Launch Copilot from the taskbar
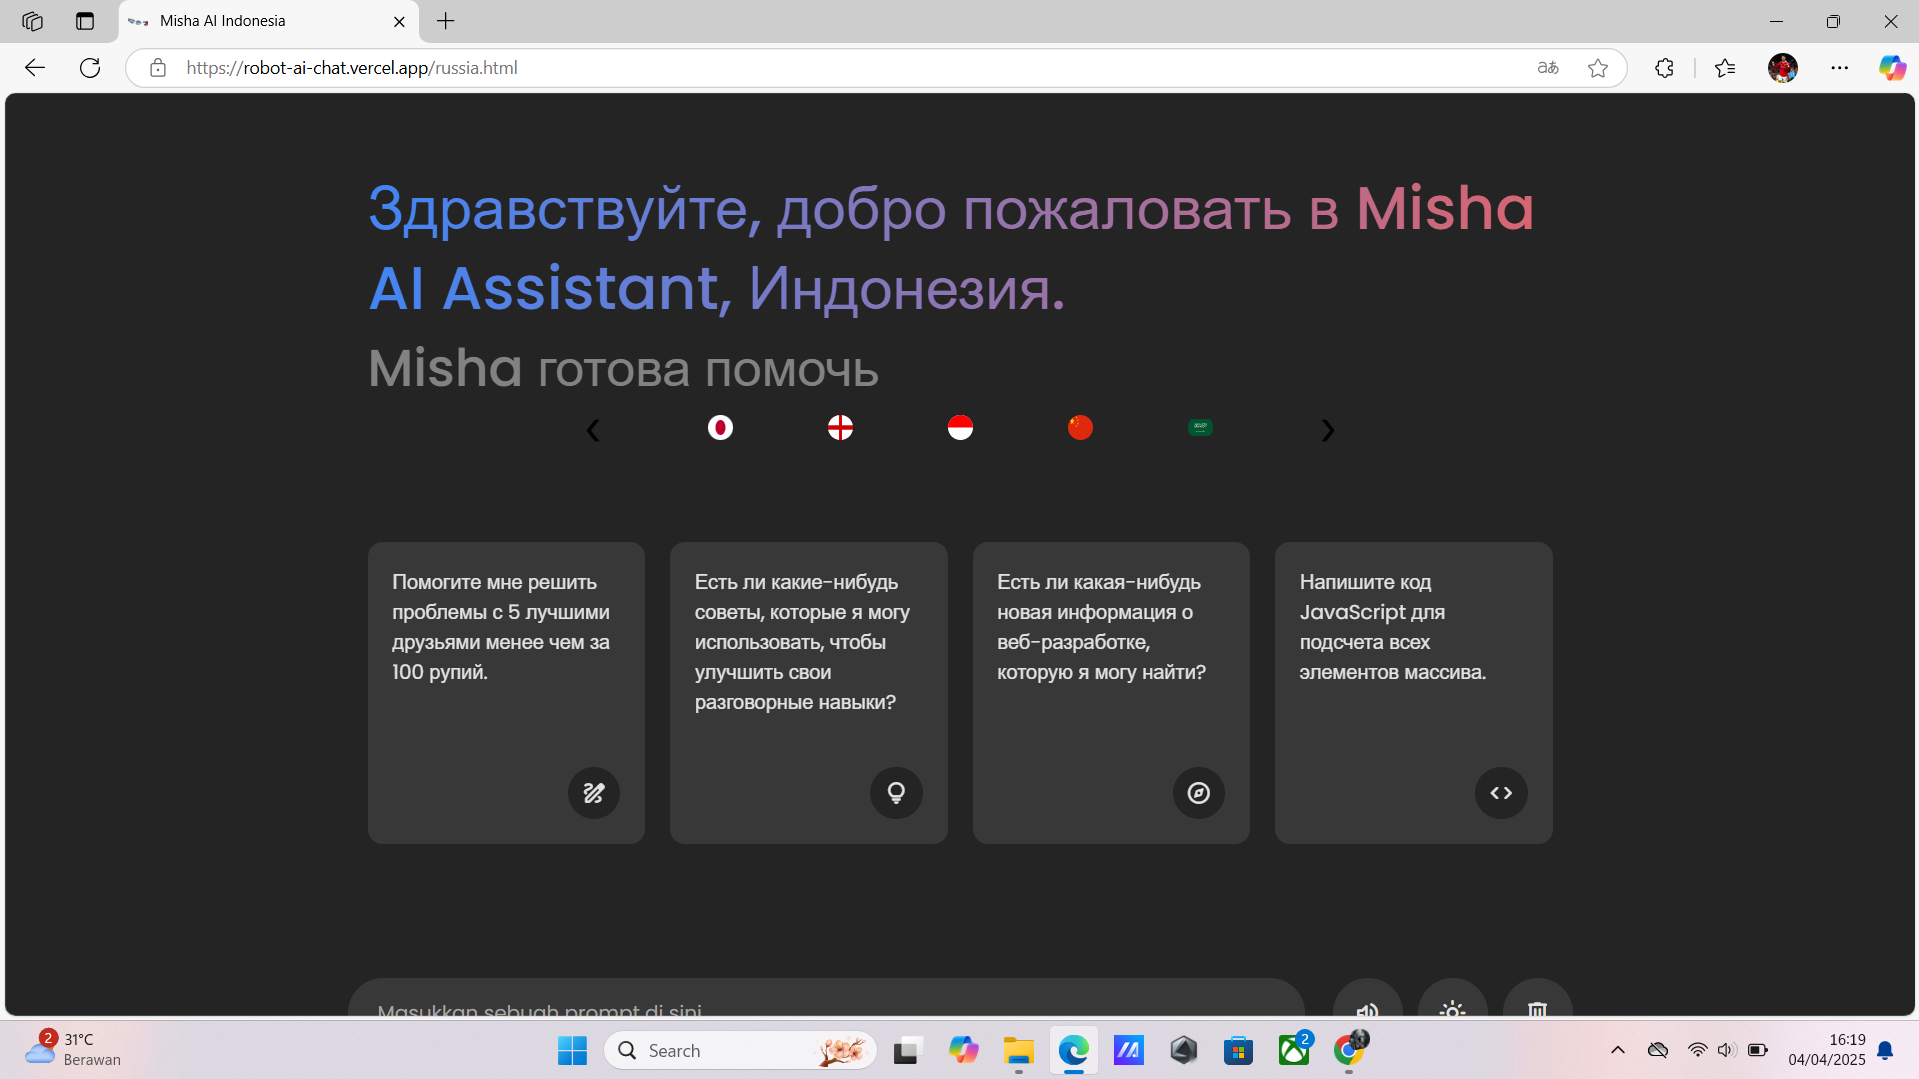This screenshot has height=1079, width=1919. point(963,1051)
